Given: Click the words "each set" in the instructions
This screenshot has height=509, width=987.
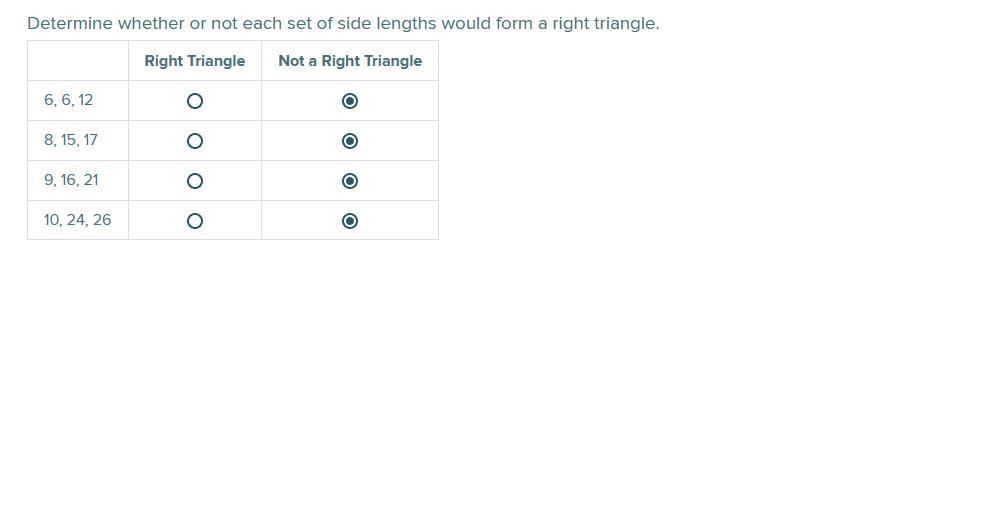Looking at the screenshot, I should [276, 24].
